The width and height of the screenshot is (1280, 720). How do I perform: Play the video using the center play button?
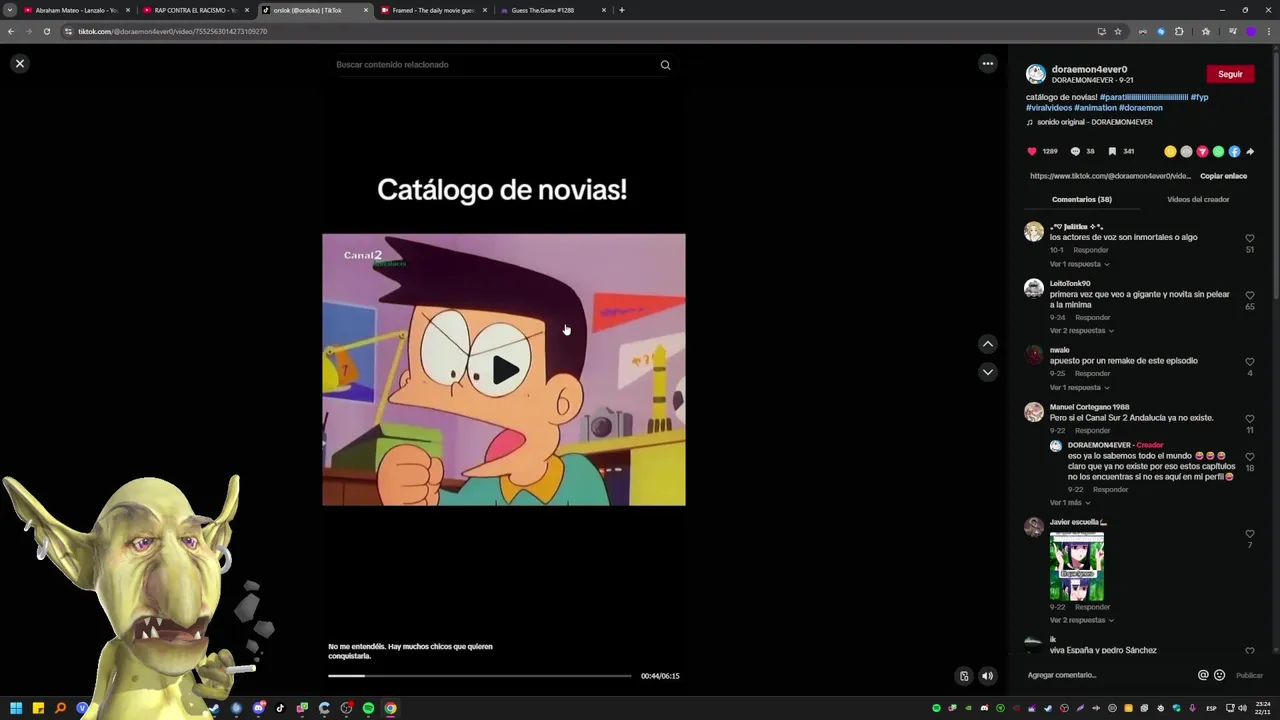504,370
